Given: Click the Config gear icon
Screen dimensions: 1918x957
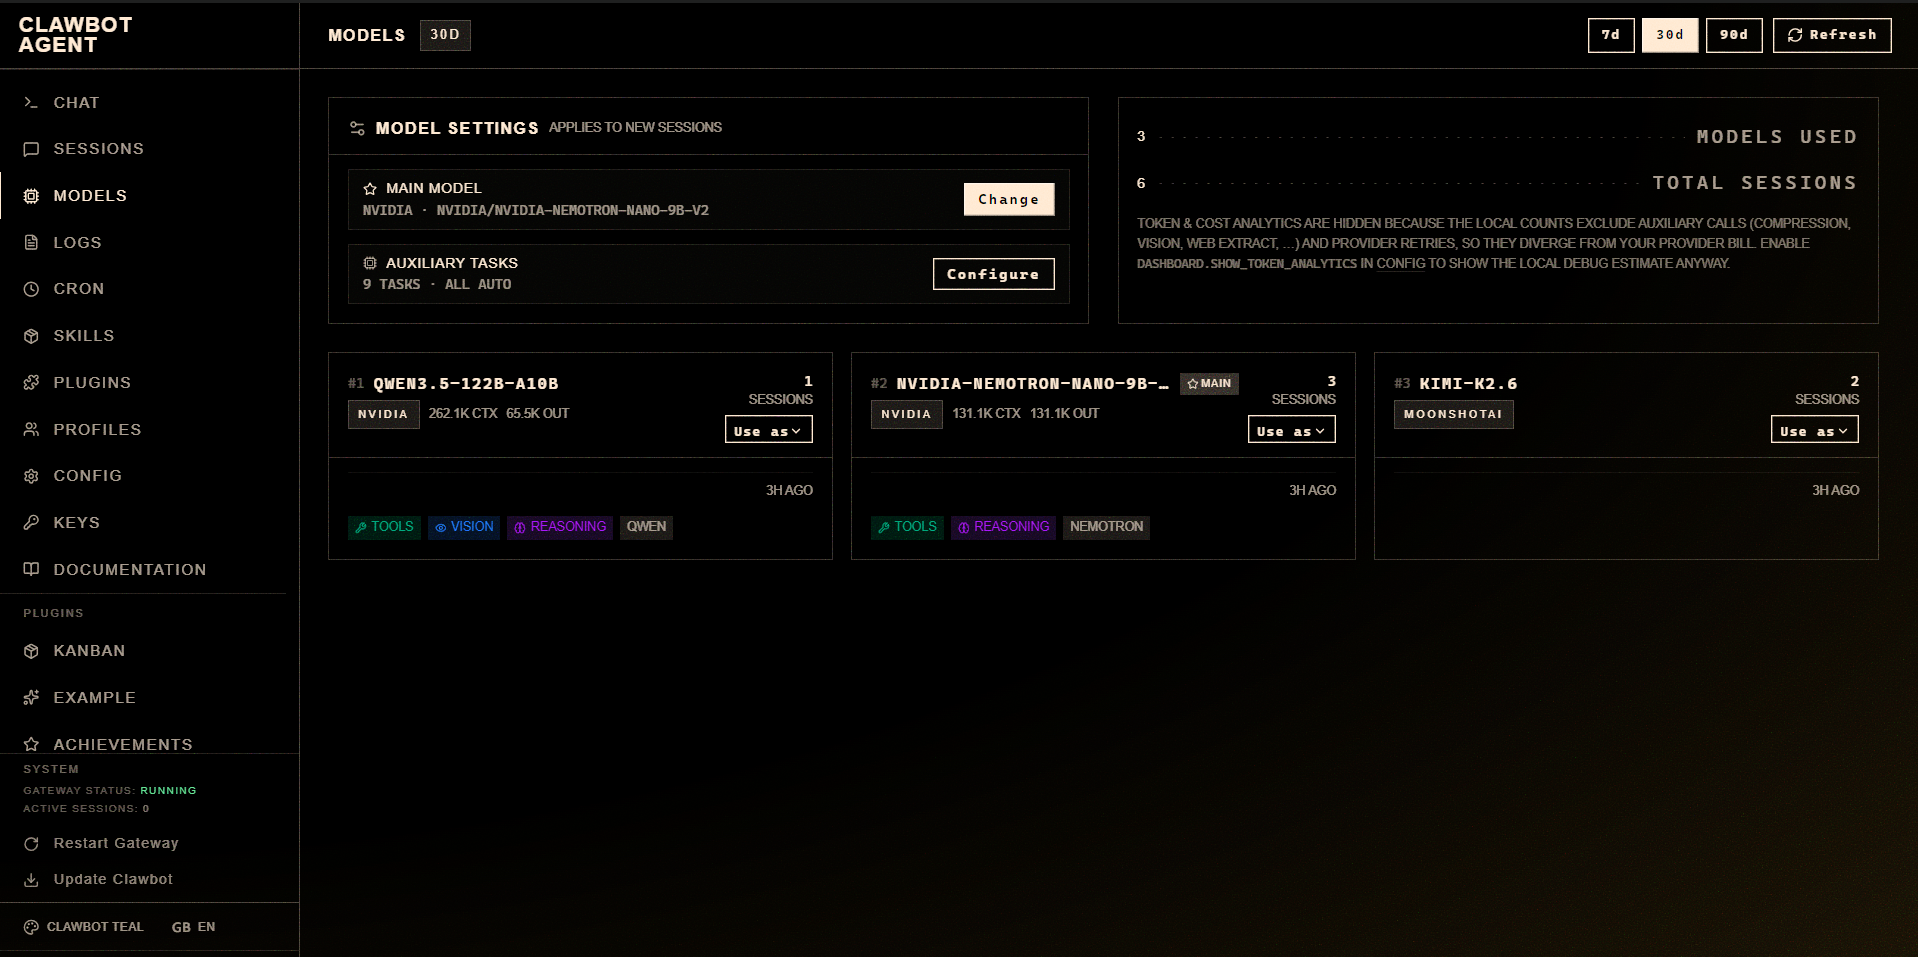Looking at the screenshot, I should coord(31,476).
